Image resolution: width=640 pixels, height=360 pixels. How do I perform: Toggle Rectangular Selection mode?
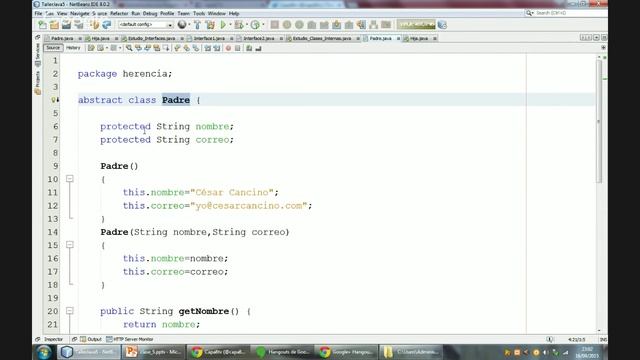pyautogui.click(x=166, y=48)
